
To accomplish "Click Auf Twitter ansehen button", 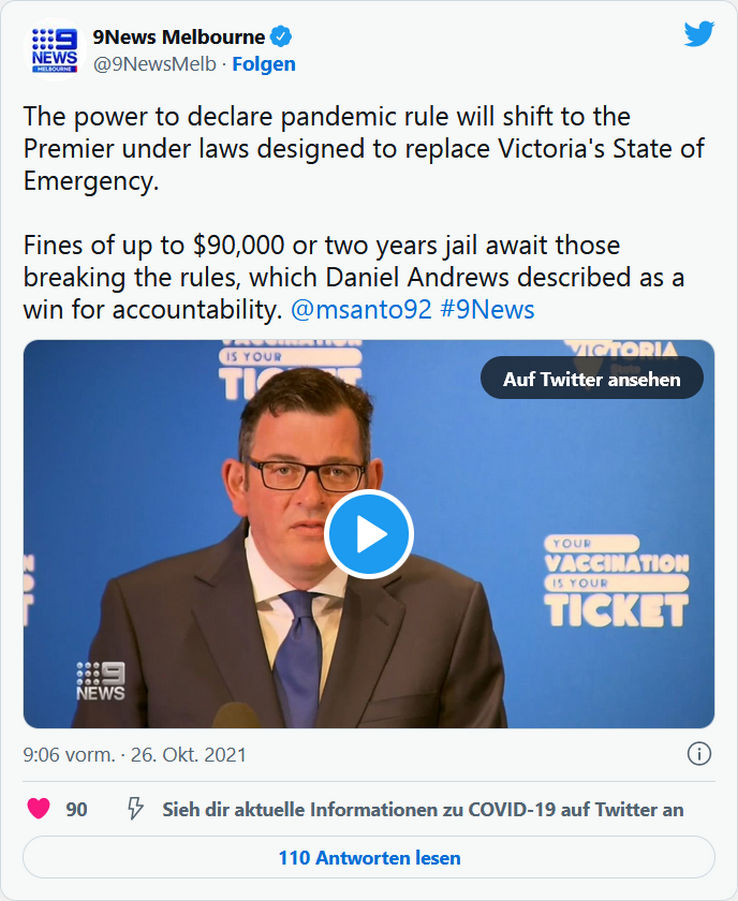I will [x=591, y=379].
